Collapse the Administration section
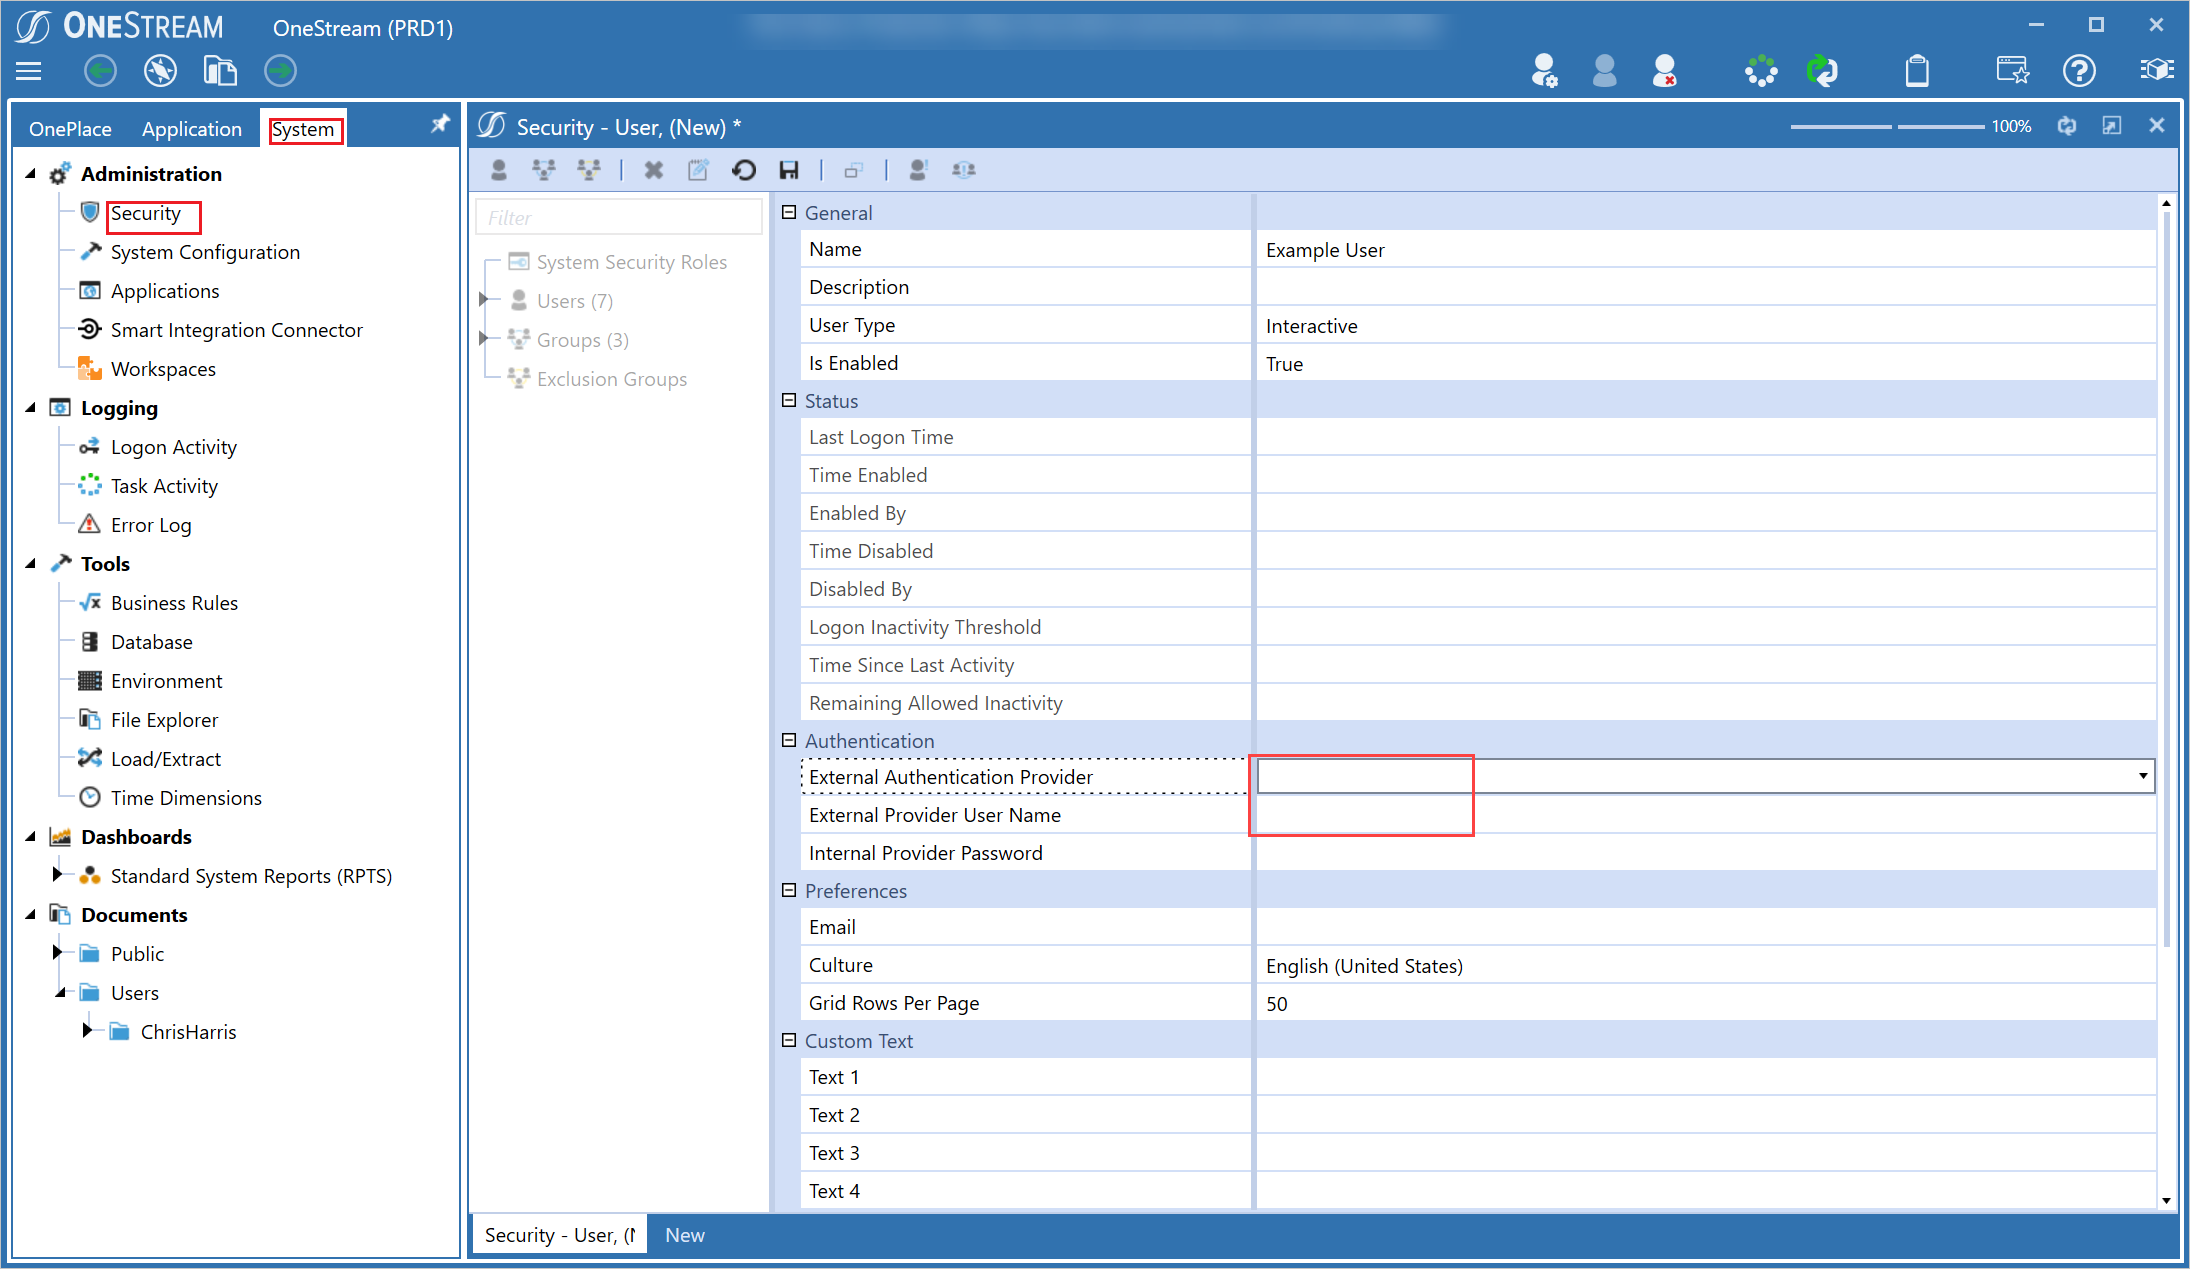This screenshot has height=1269, width=2190. coord(30,172)
